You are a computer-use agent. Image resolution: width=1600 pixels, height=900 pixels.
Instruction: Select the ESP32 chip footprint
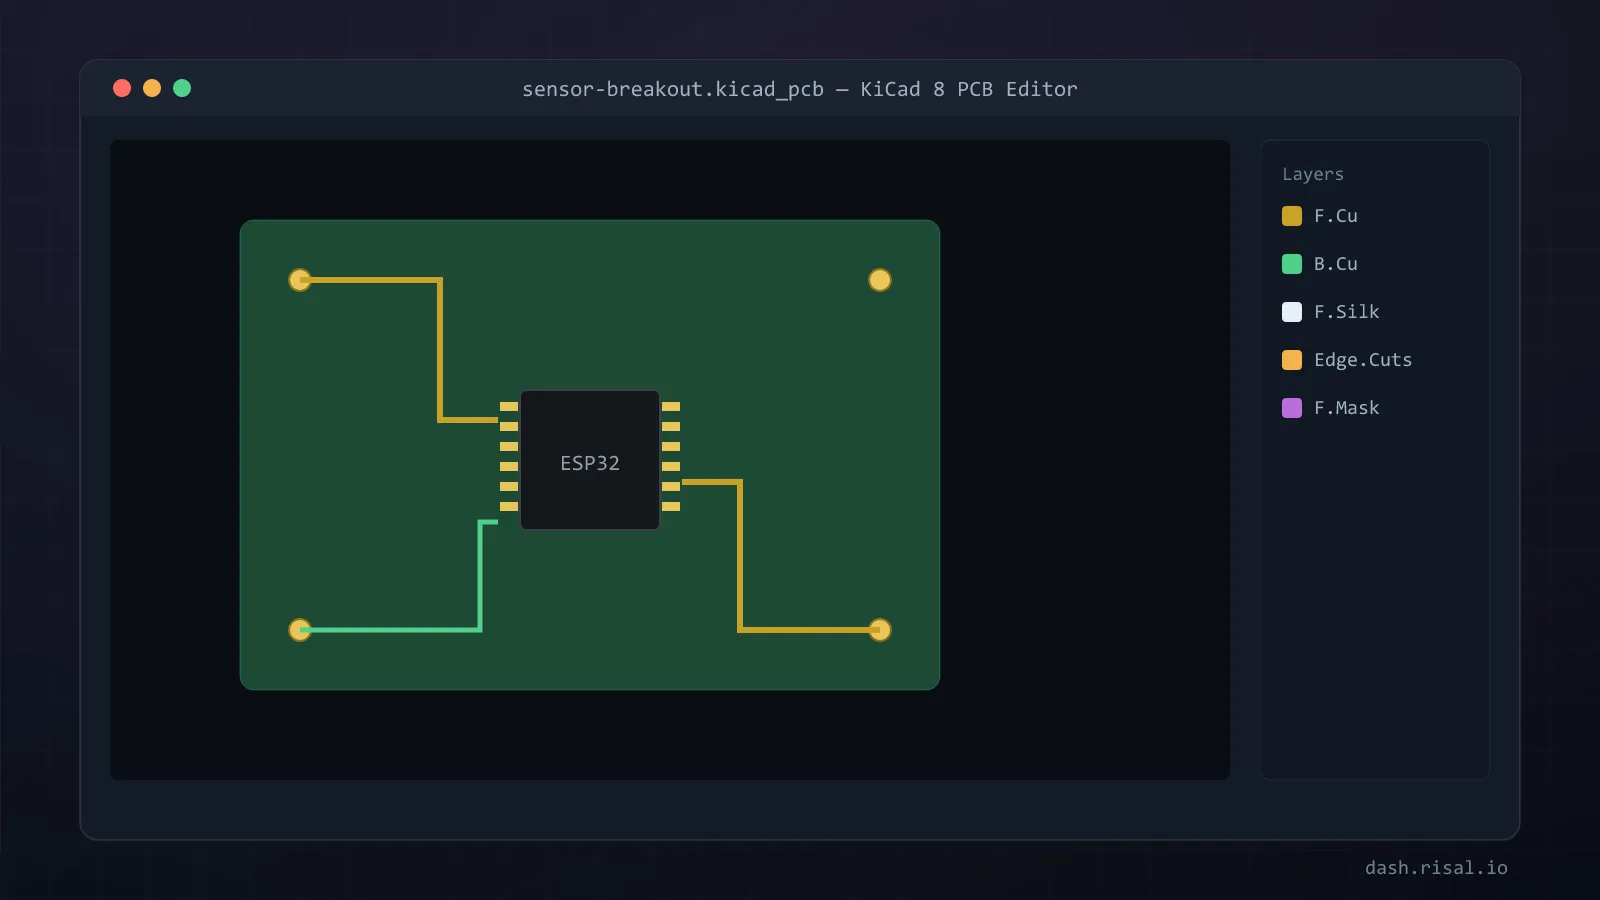tap(590, 460)
